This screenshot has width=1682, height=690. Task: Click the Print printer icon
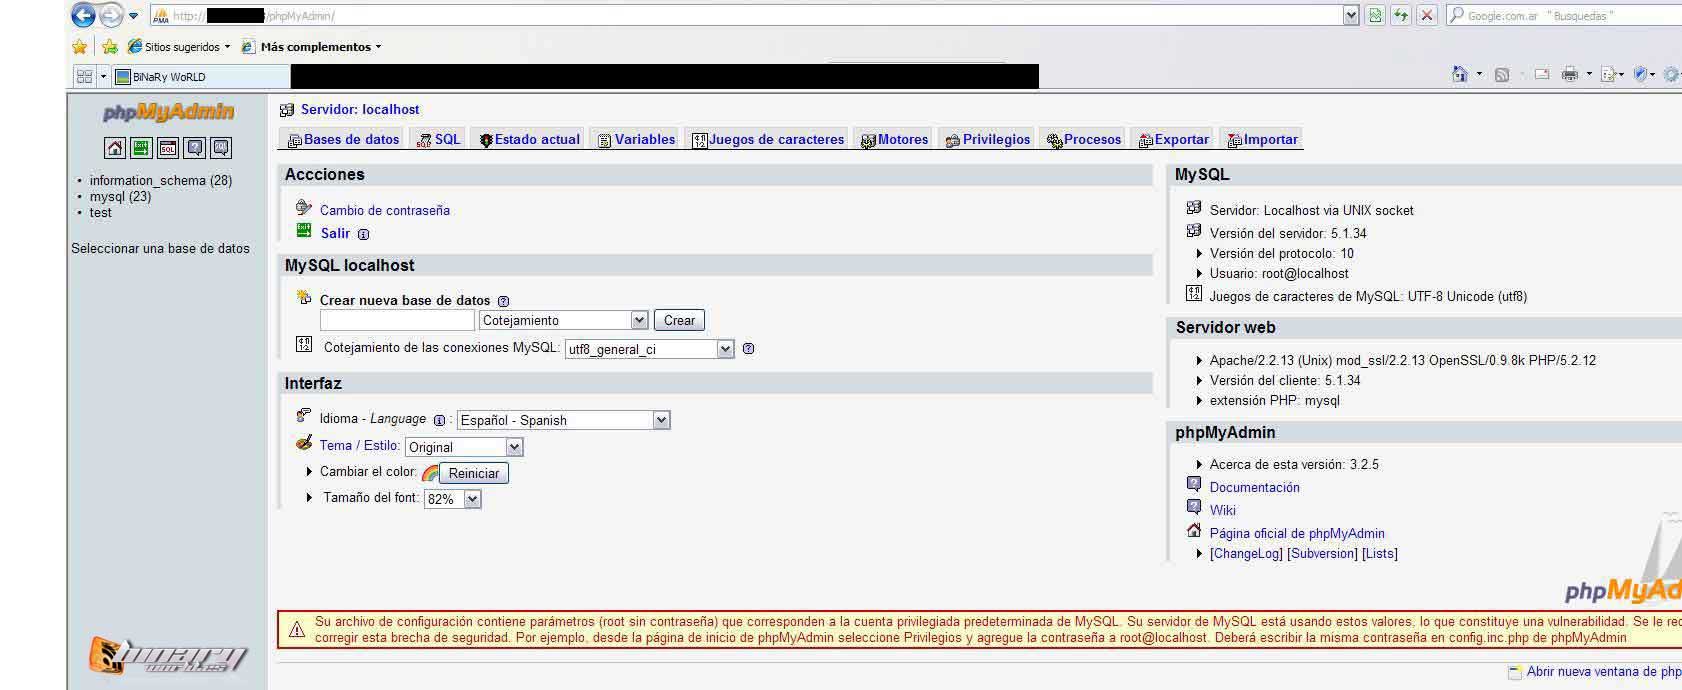pyautogui.click(x=1570, y=74)
